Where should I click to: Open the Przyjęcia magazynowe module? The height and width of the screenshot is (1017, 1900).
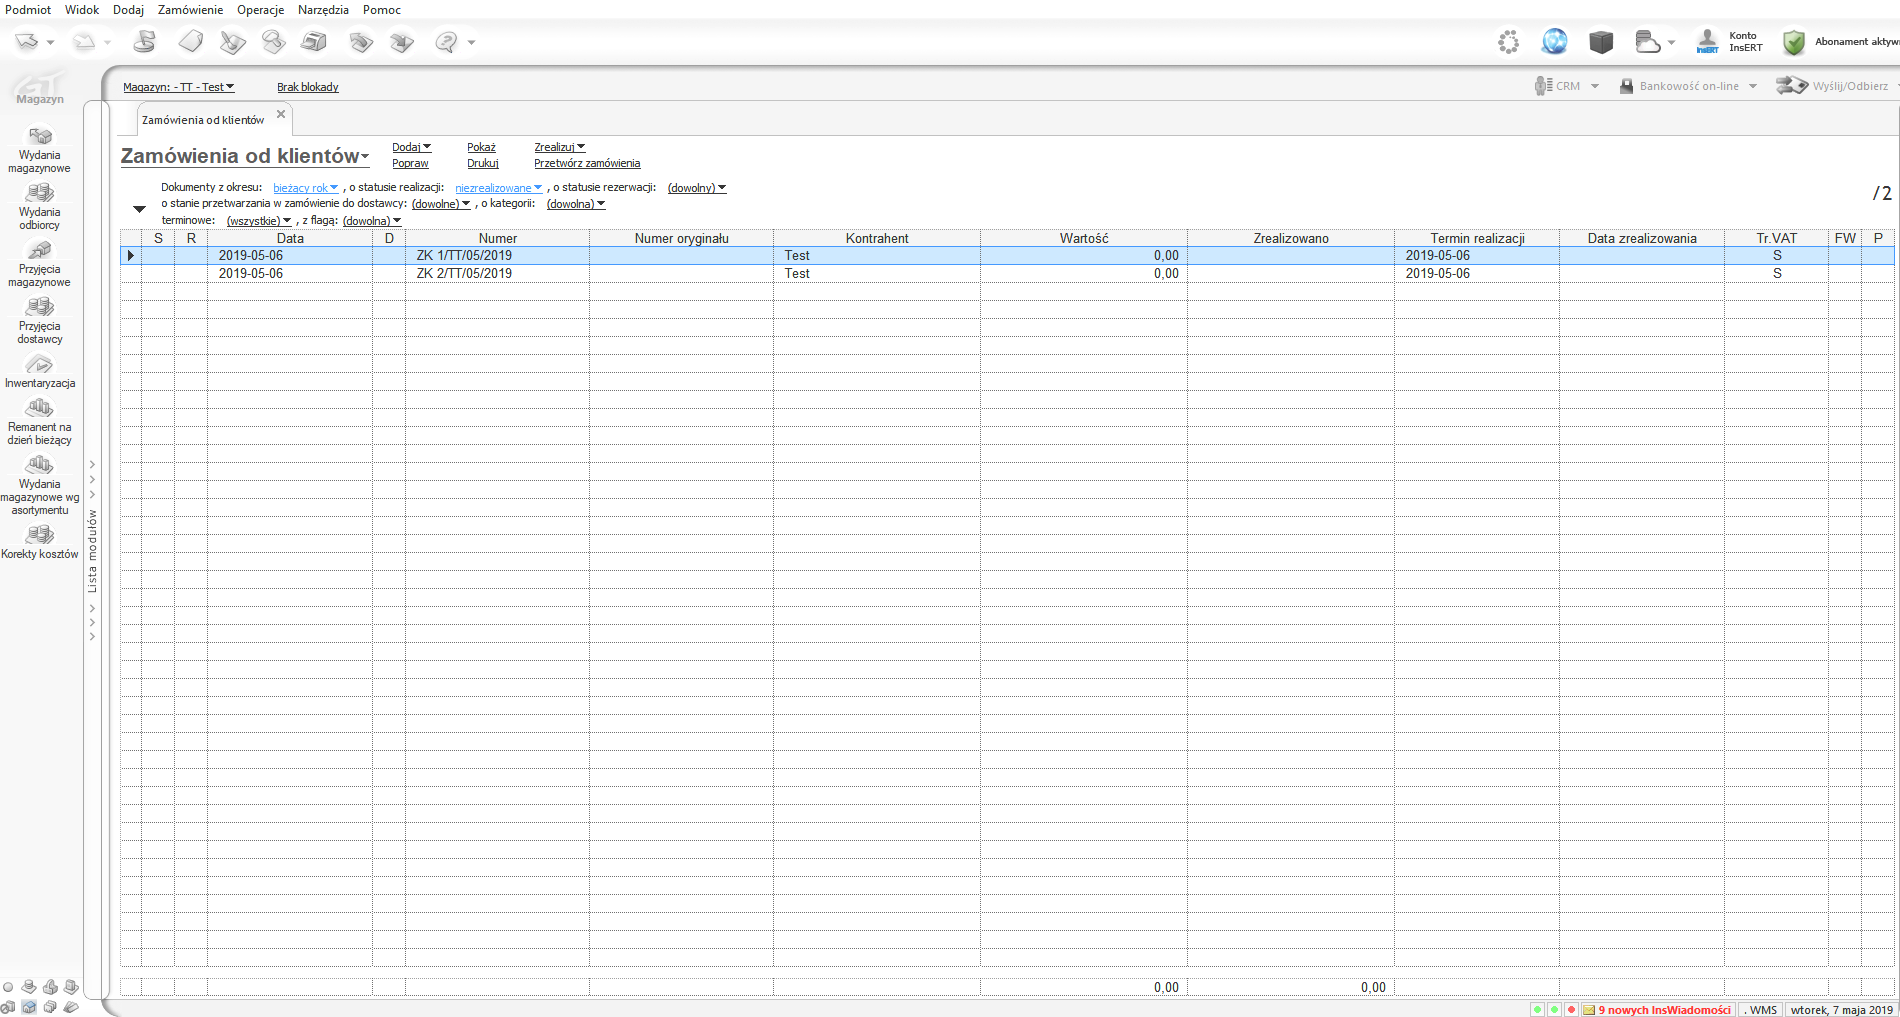40,263
